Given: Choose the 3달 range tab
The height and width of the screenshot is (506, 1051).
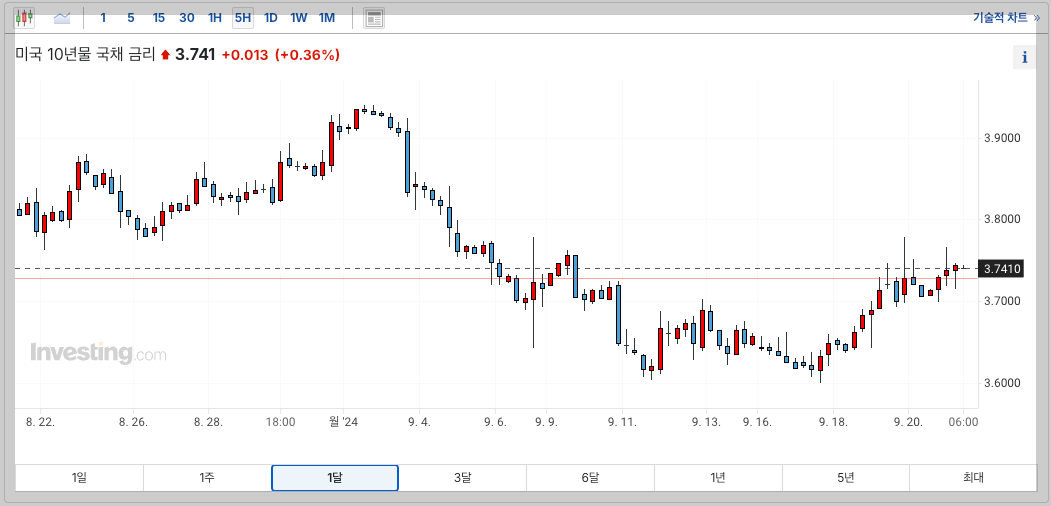Looking at the screenshot, I should (x=462, y=478).
